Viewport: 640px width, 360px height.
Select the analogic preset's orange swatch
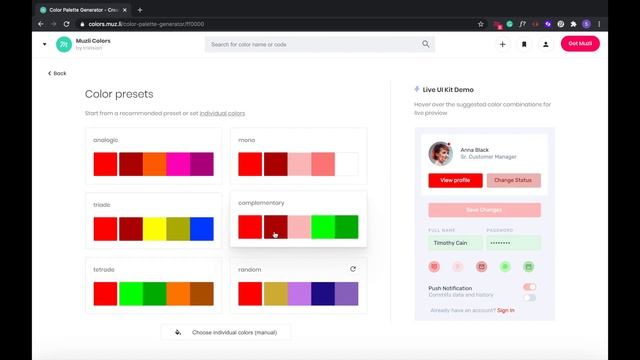click(x=155, y=164)
